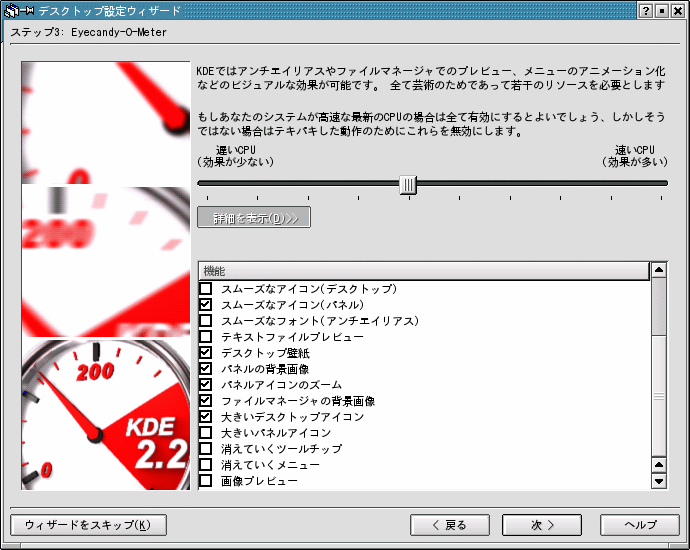This screenshot has width=690, height=550.
Task: Enable 大きいパネルアイコン checkbox
Action: (x=206, y=433)
